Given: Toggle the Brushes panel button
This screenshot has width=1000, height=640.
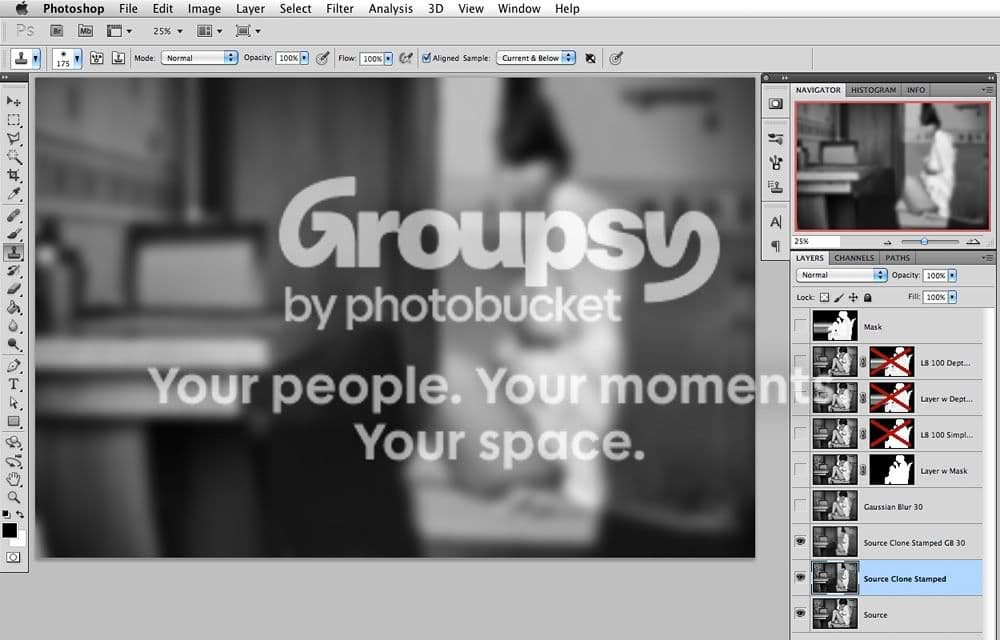Looking at the screenshot, I should coord(96,58).
